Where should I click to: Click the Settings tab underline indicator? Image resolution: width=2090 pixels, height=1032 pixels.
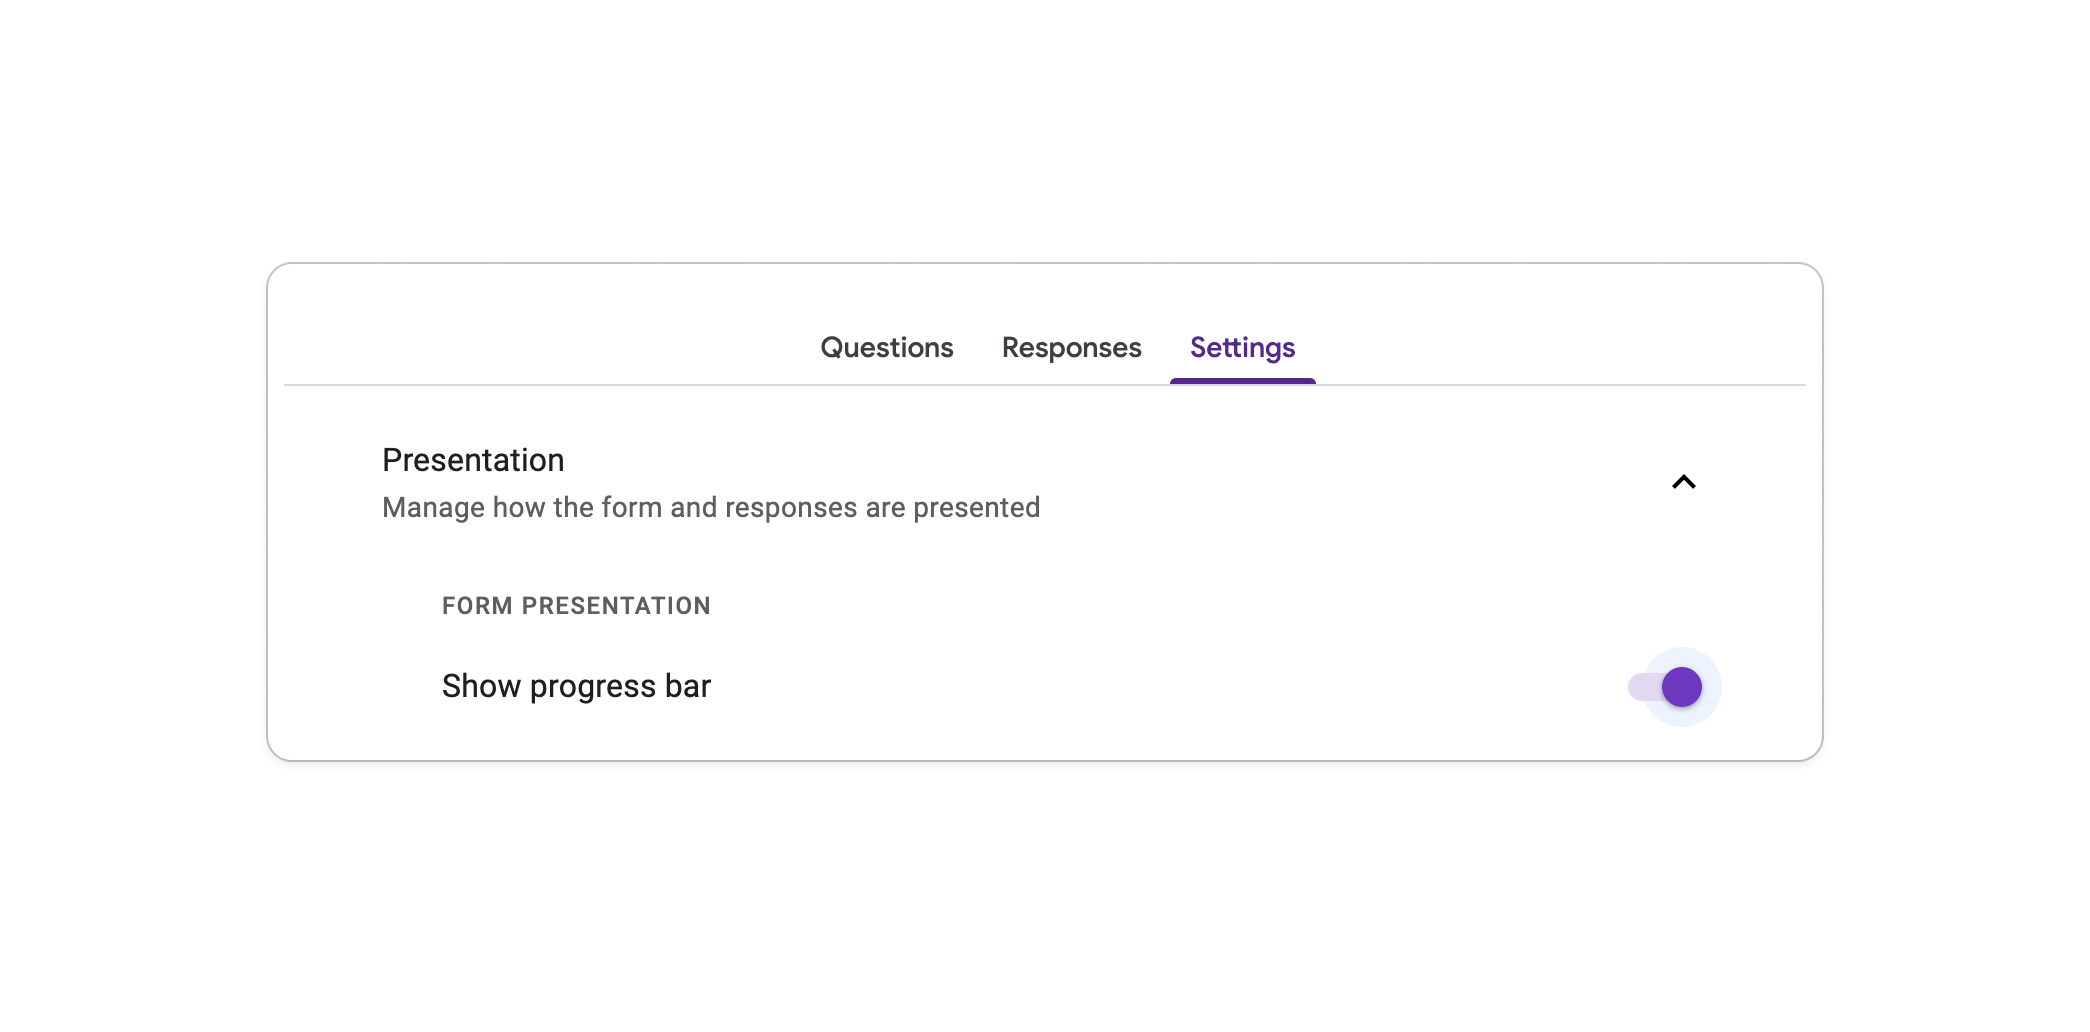click(x=1242, y=380)
